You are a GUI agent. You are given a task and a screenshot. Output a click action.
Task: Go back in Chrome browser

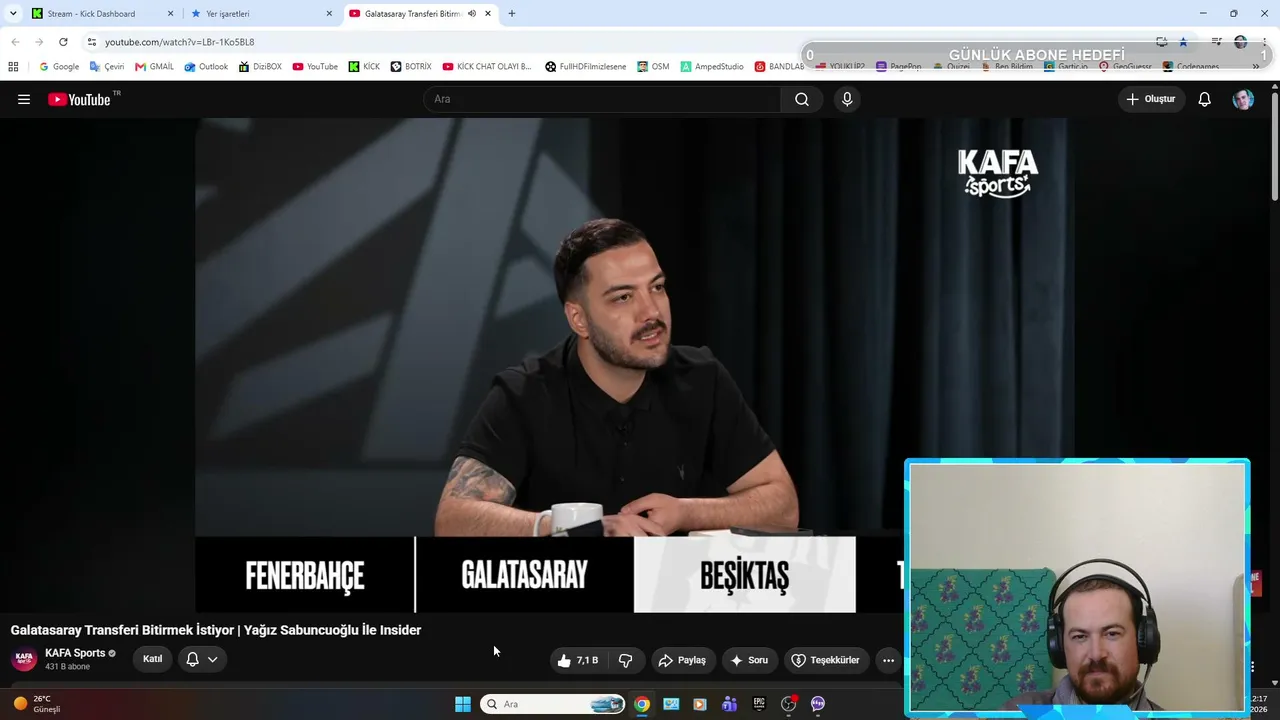pos(15,42)
